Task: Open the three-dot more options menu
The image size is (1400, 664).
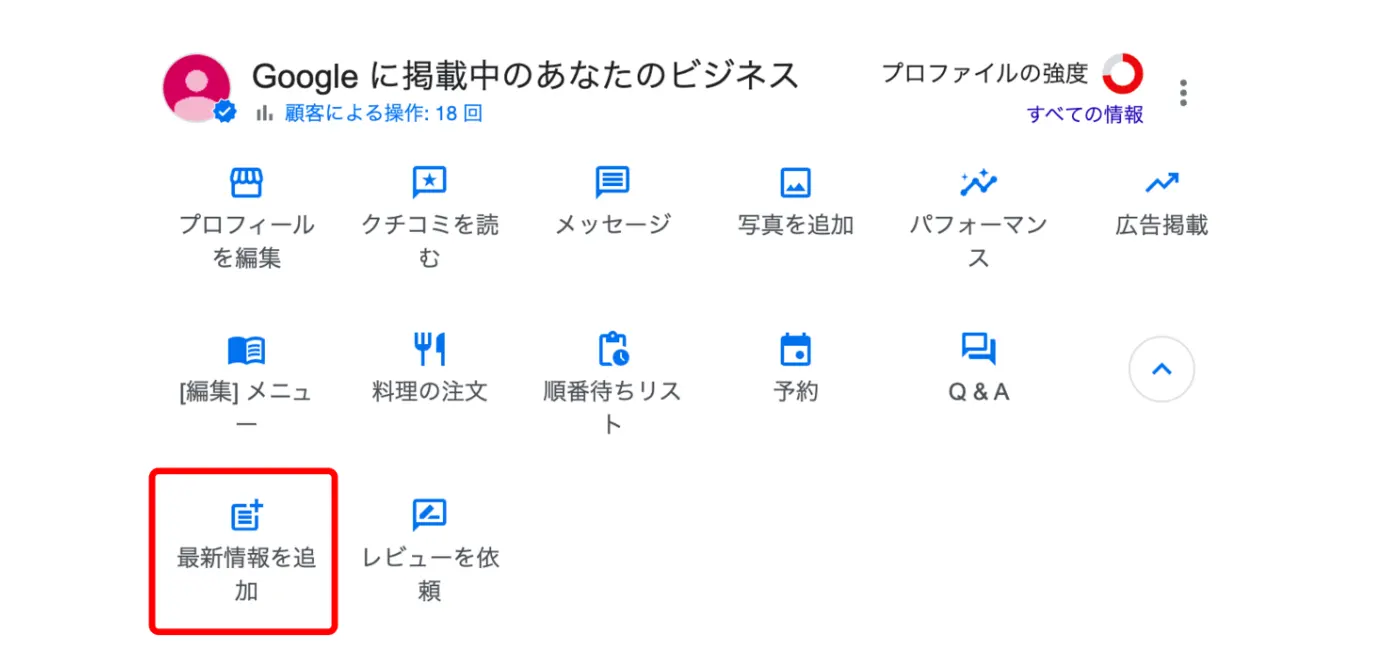Action: coord(1183,93)
